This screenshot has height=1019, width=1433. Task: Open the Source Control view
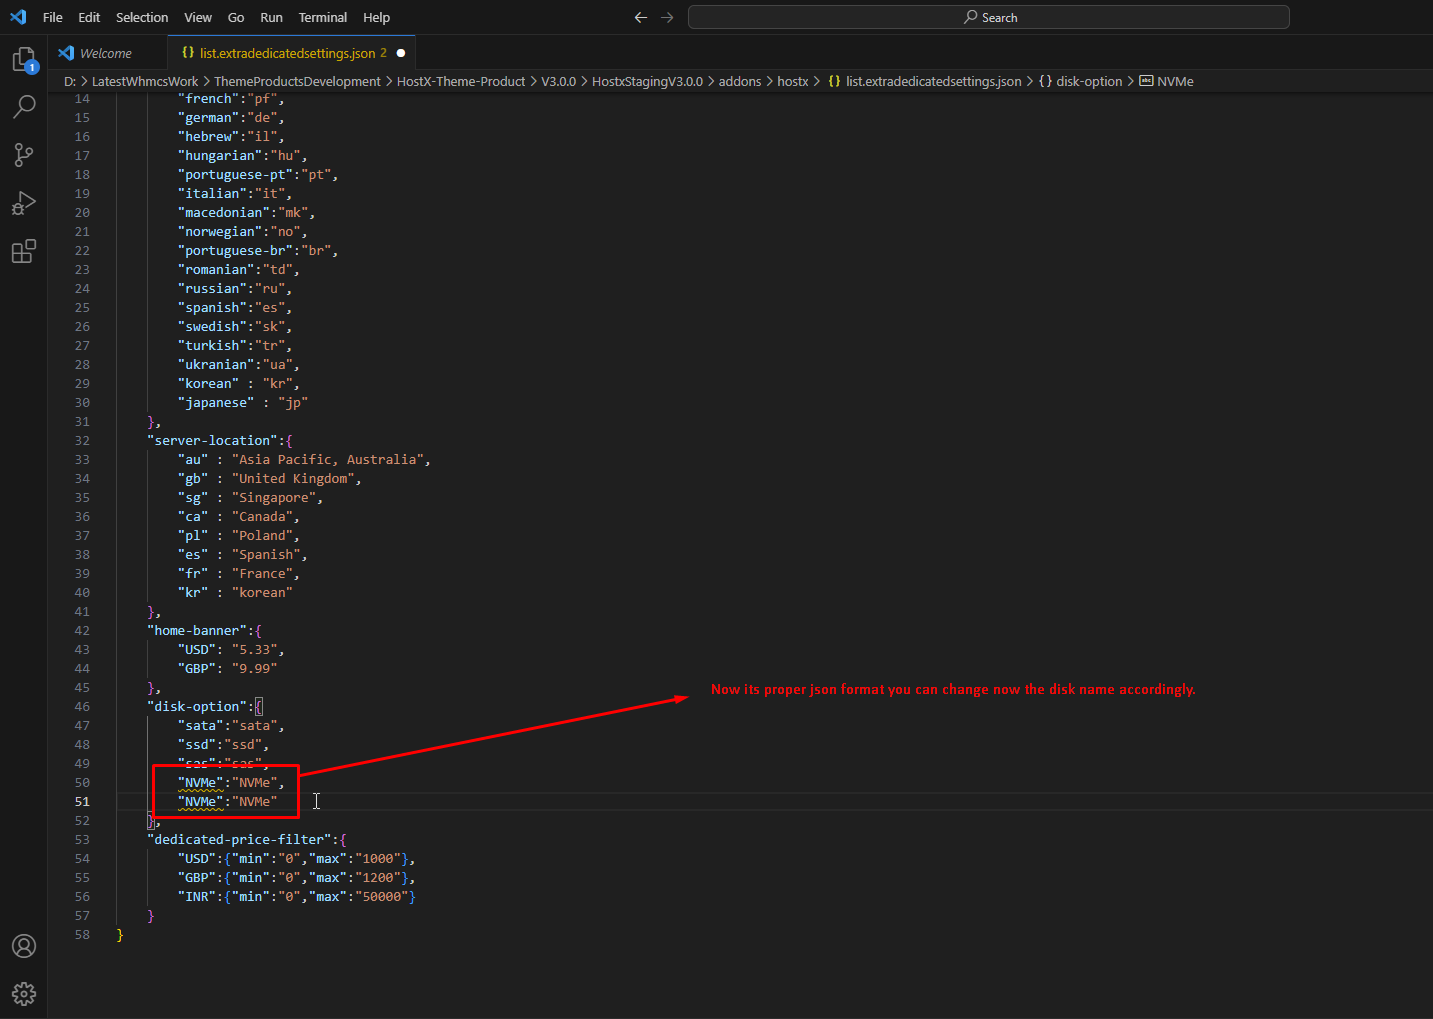[24, 154]
